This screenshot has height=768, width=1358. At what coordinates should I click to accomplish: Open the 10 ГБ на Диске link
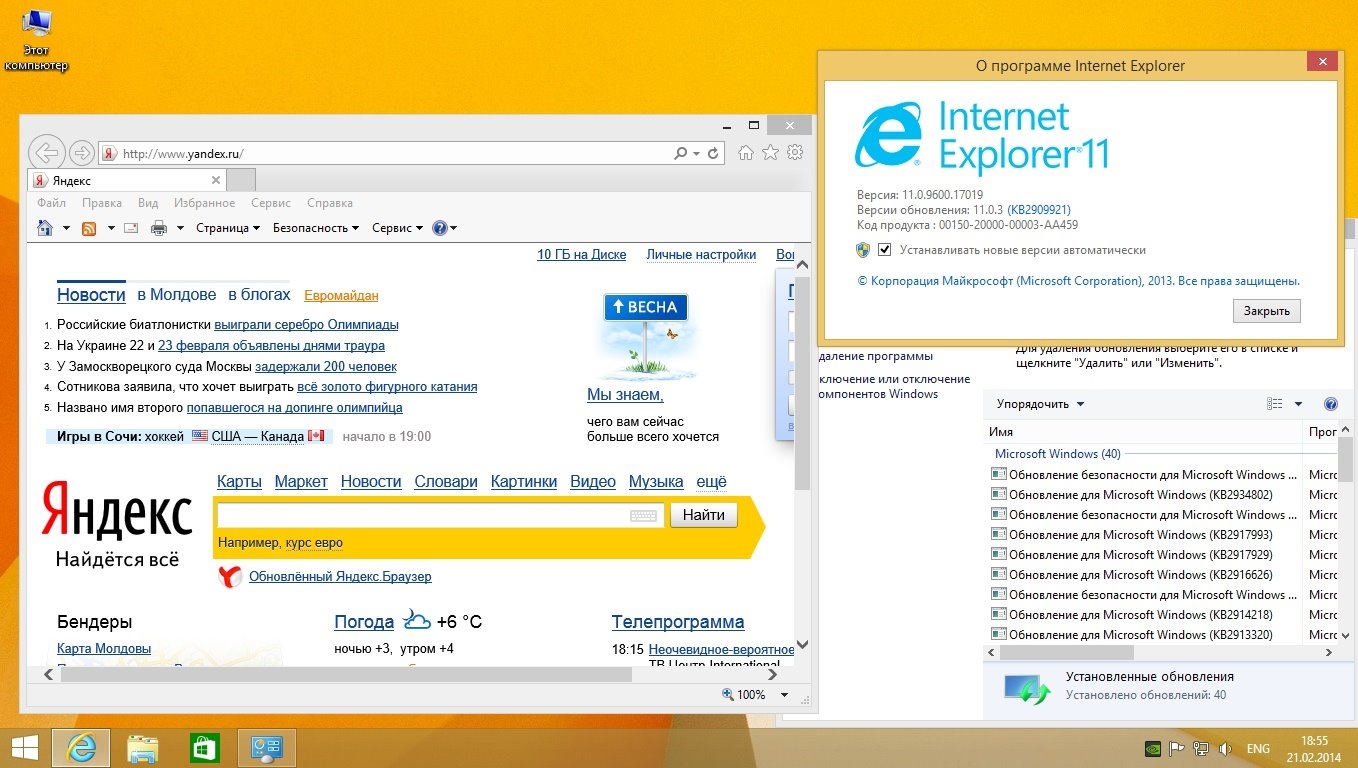582,255
